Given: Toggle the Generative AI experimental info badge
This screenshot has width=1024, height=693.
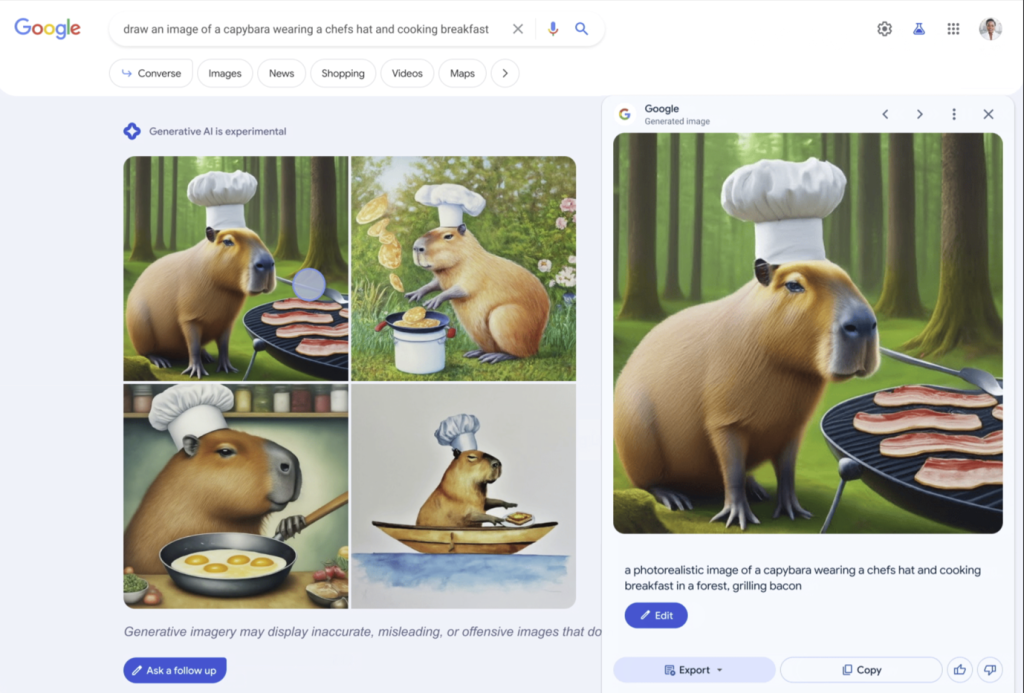Looking at the screenshot, I should click(x=132, y=130).
